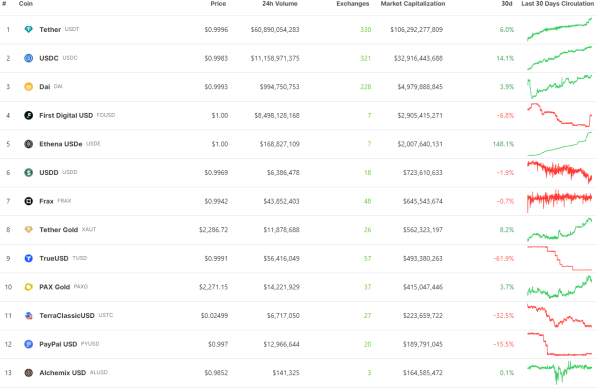Open the TerraClassicUSD coin link

point(67,316)
